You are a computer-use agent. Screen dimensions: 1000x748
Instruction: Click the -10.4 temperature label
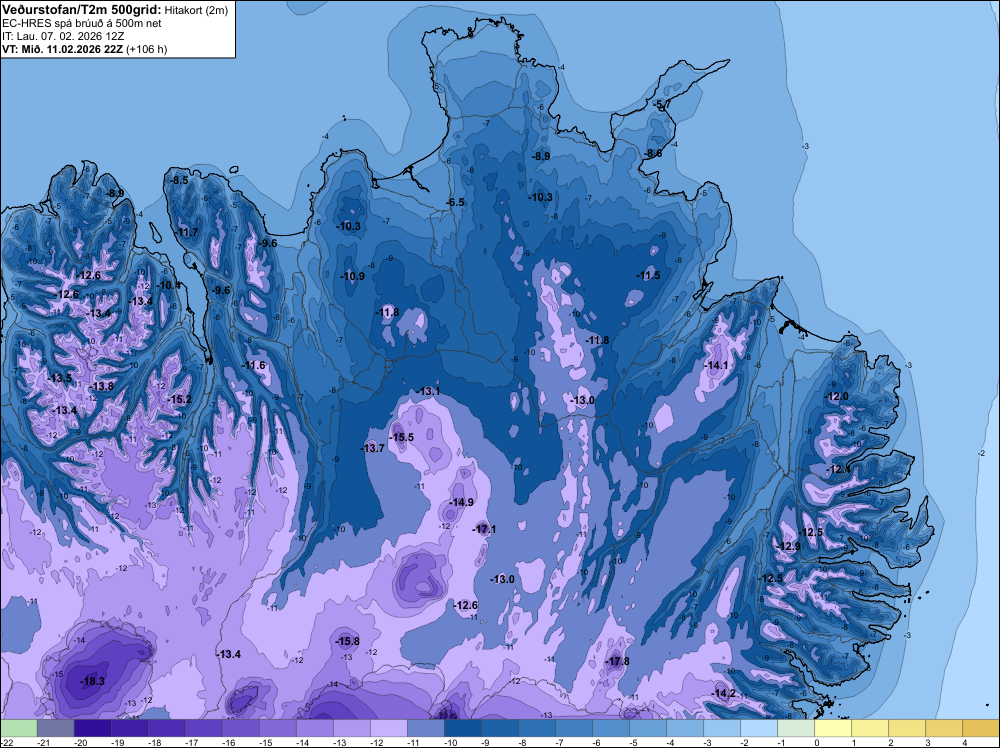168,285
